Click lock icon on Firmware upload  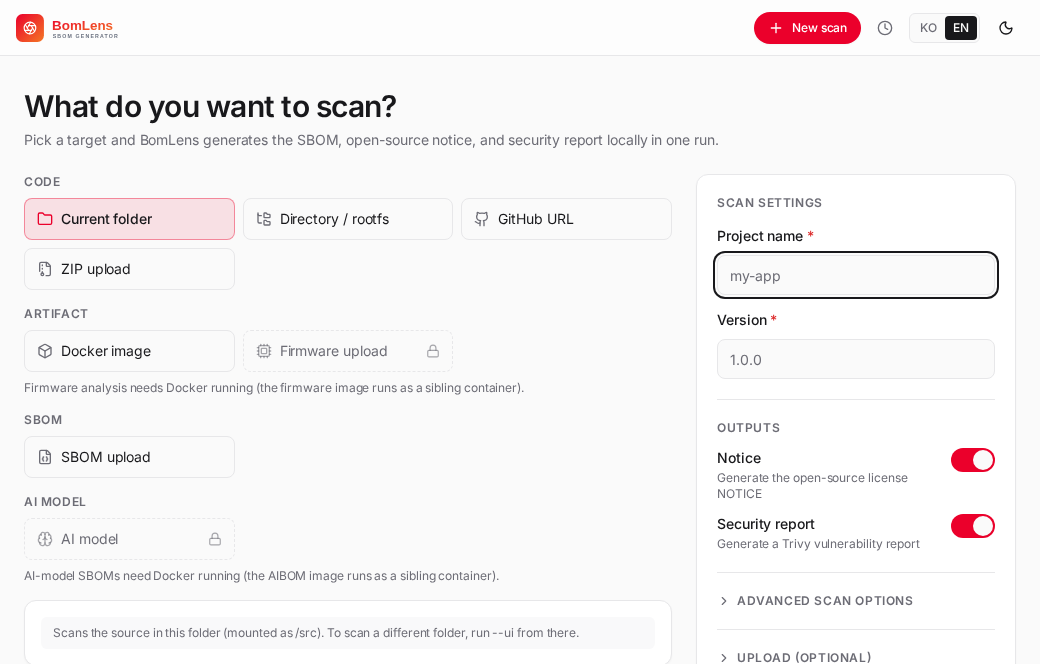click(x=433, y=351)
